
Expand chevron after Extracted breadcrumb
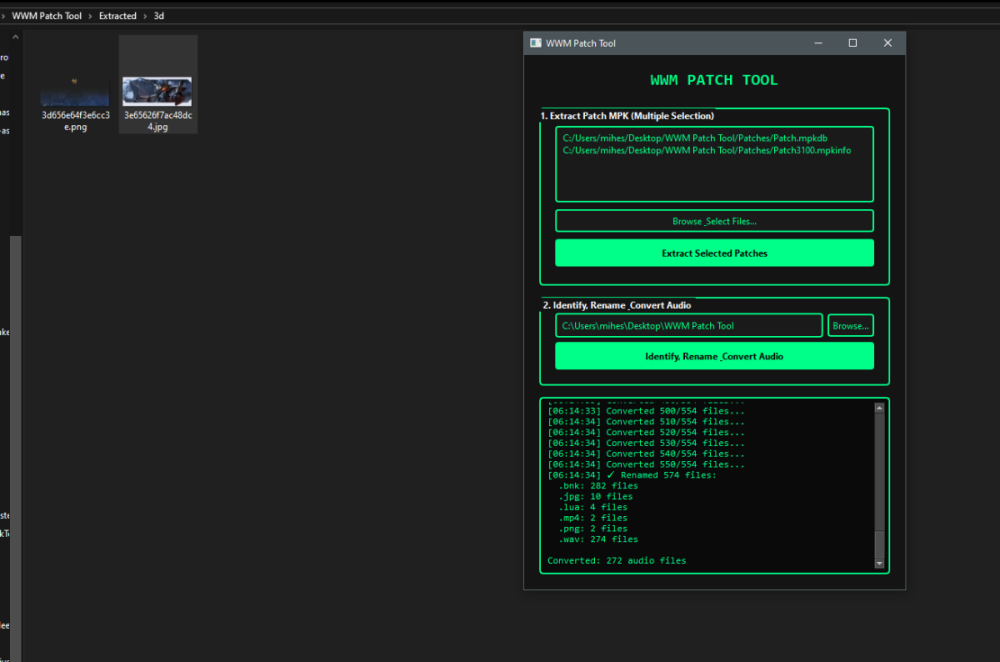(145, 16)
